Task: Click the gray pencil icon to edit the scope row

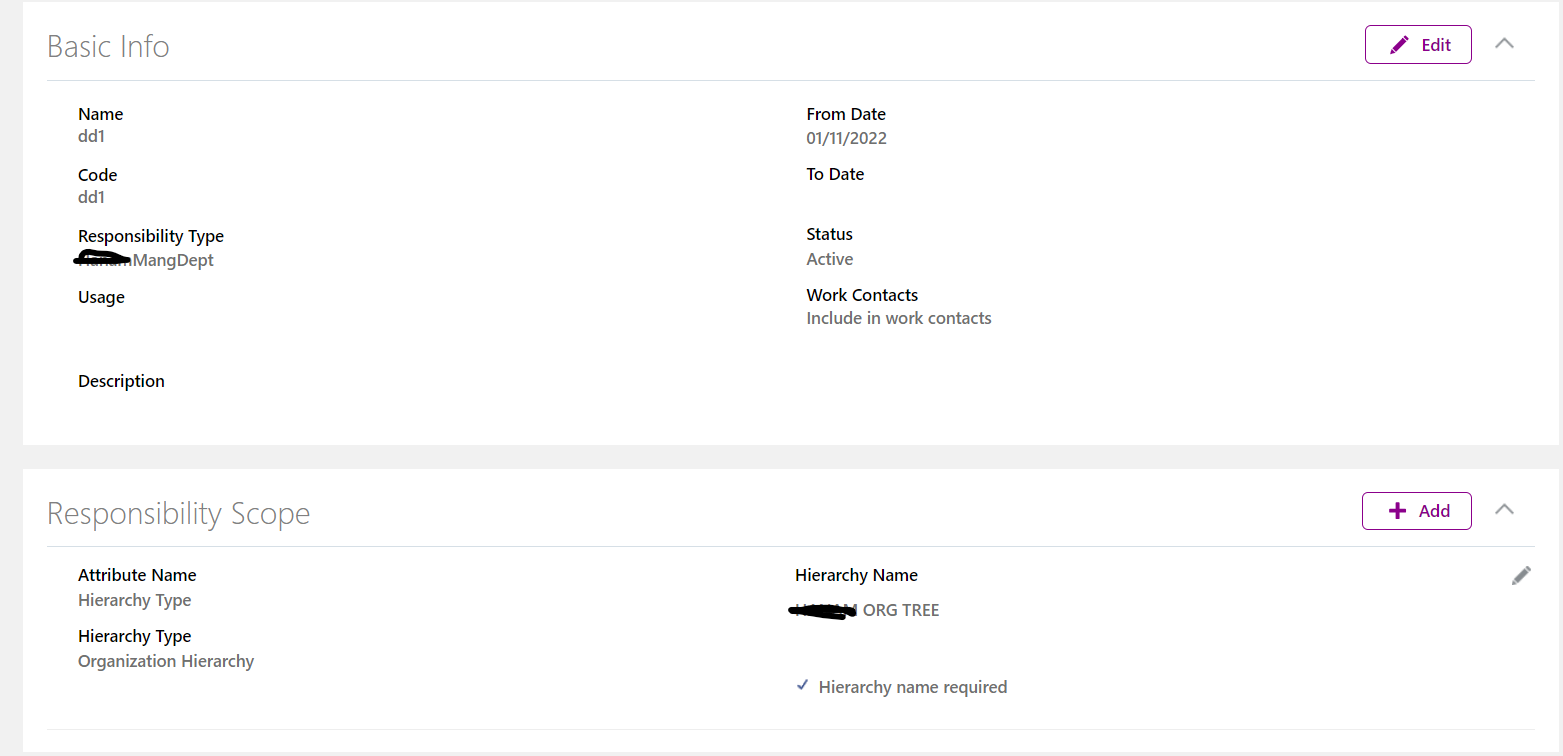Action: point(1521,575)
